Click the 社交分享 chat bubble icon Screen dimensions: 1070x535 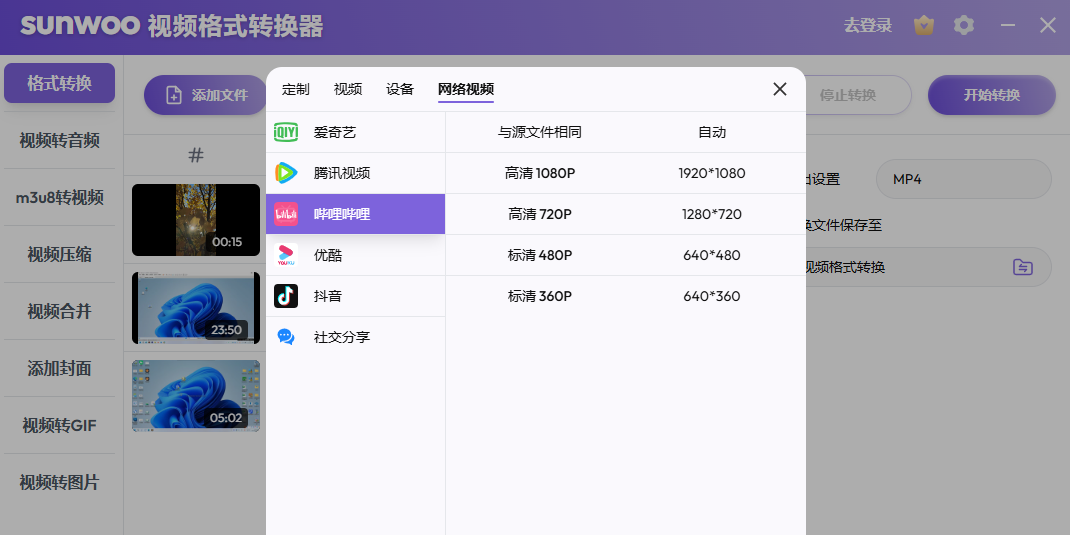click(x=286, y=337)
